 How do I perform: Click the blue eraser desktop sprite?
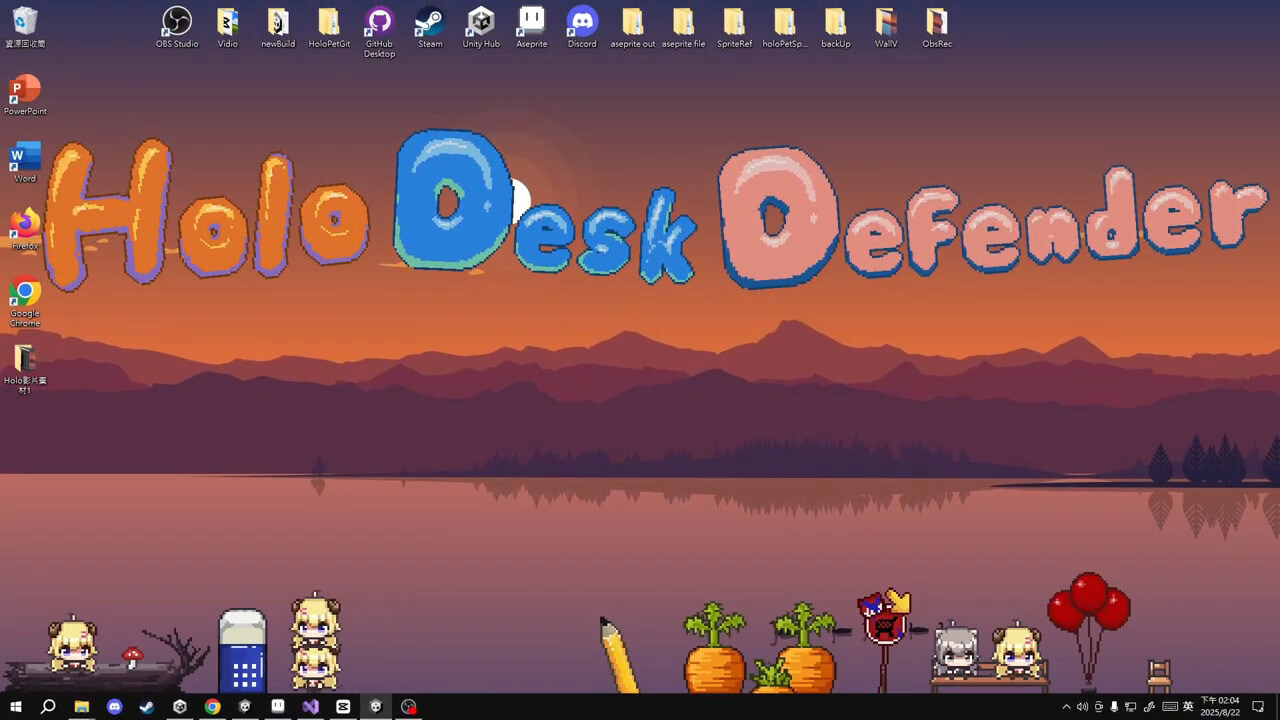(x=243, y=651)
